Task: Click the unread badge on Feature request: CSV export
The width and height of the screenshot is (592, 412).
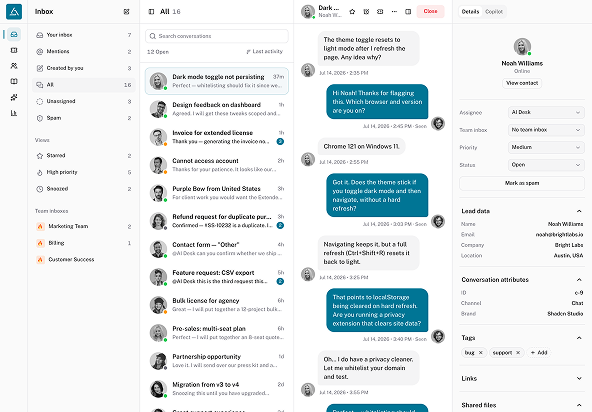Action: 280,281
